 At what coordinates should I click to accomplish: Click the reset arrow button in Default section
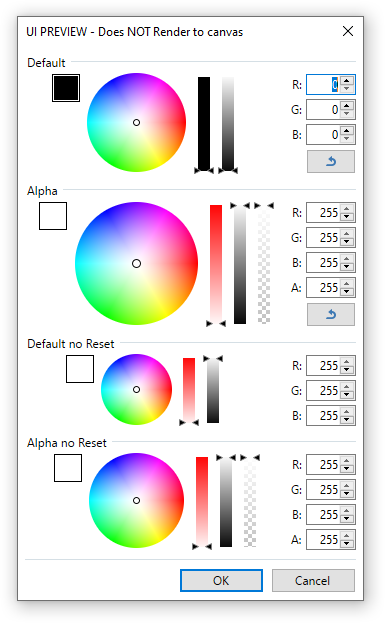(331, 161)
